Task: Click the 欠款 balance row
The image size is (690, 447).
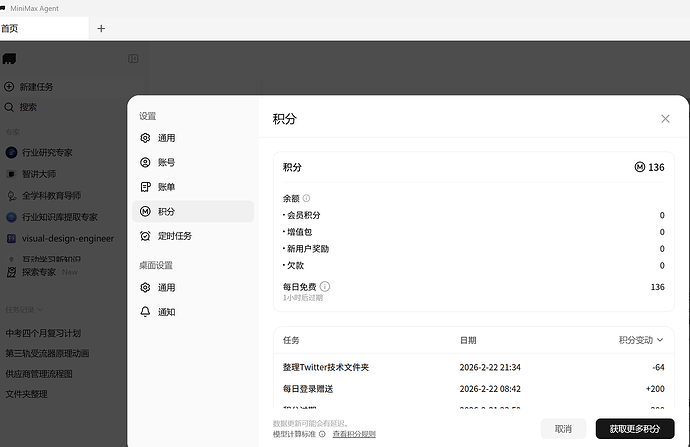Action: point(473,265)
